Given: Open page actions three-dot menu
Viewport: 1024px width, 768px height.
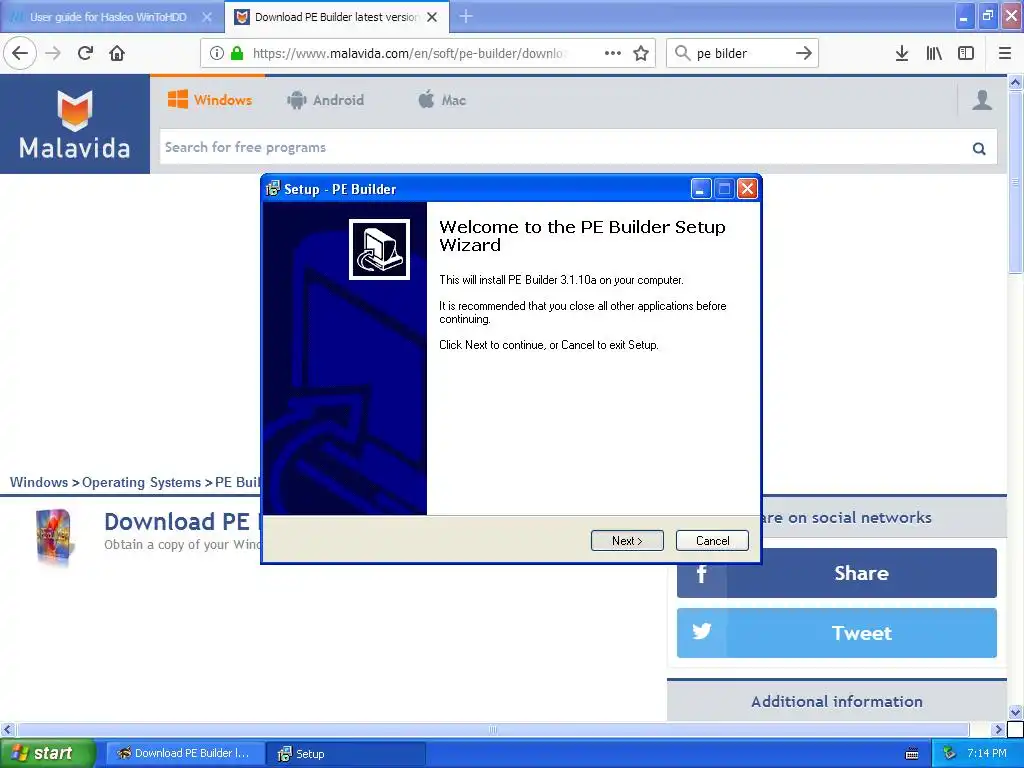Looking at the screenshot, I should (x=613, y=54).
